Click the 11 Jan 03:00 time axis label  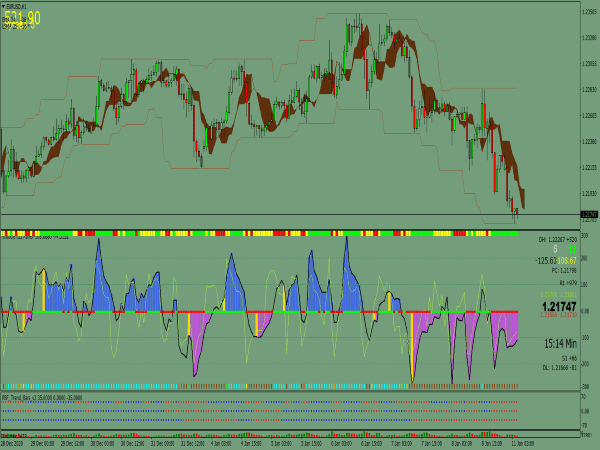coord(522,444)
